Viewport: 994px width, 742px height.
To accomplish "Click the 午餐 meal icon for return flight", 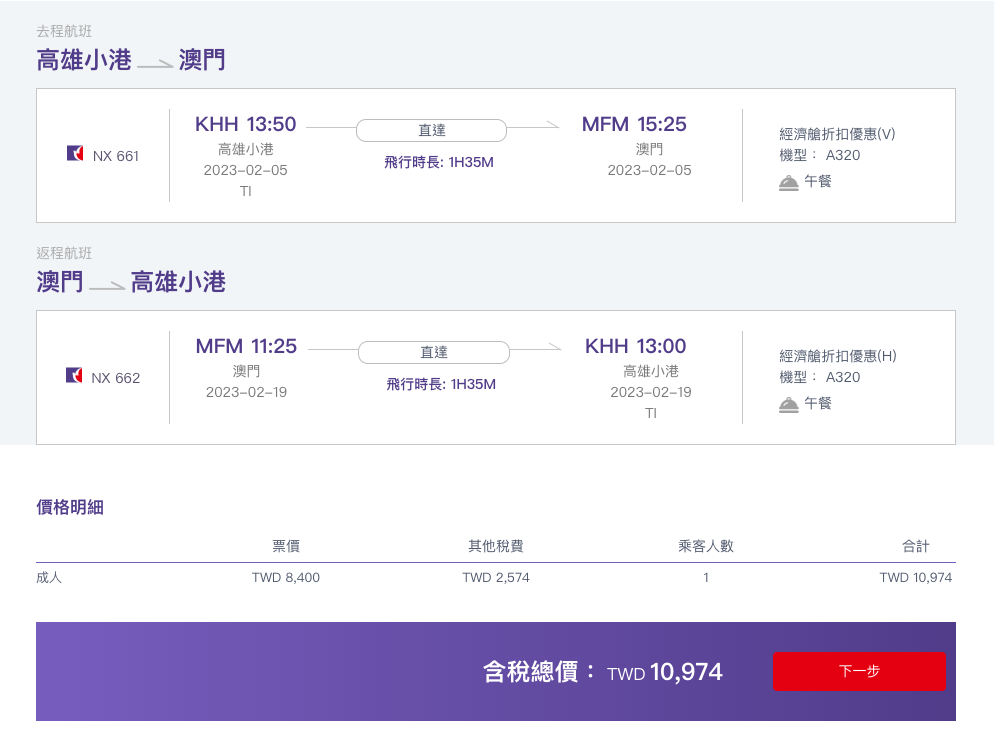I will (x=789, y=405).
